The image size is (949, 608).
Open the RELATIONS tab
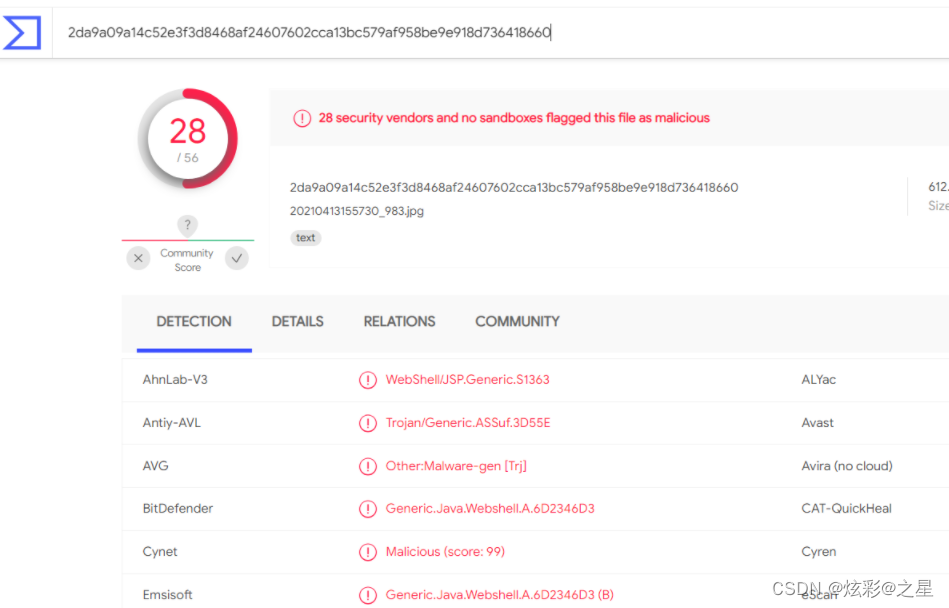point(399,322)
